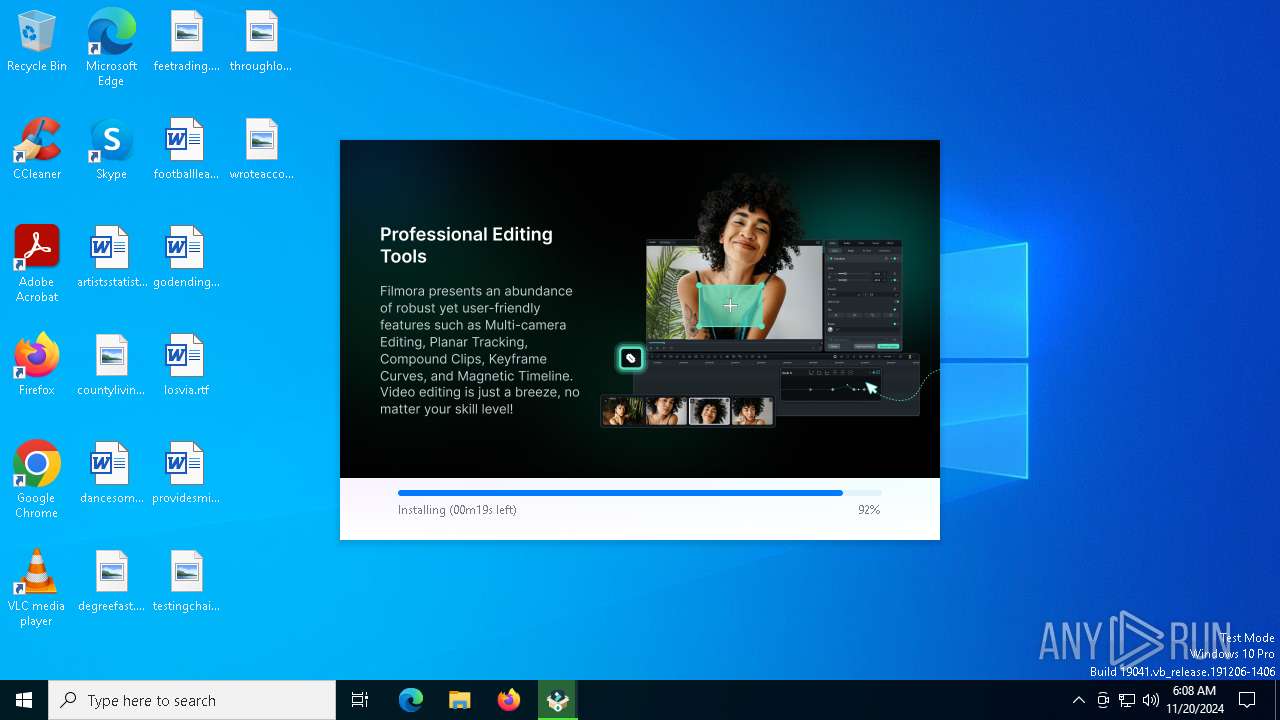Screen dimensions: 1280x720
Task: Select losvia.rtf document icon
Action: (x=186, y=366)
